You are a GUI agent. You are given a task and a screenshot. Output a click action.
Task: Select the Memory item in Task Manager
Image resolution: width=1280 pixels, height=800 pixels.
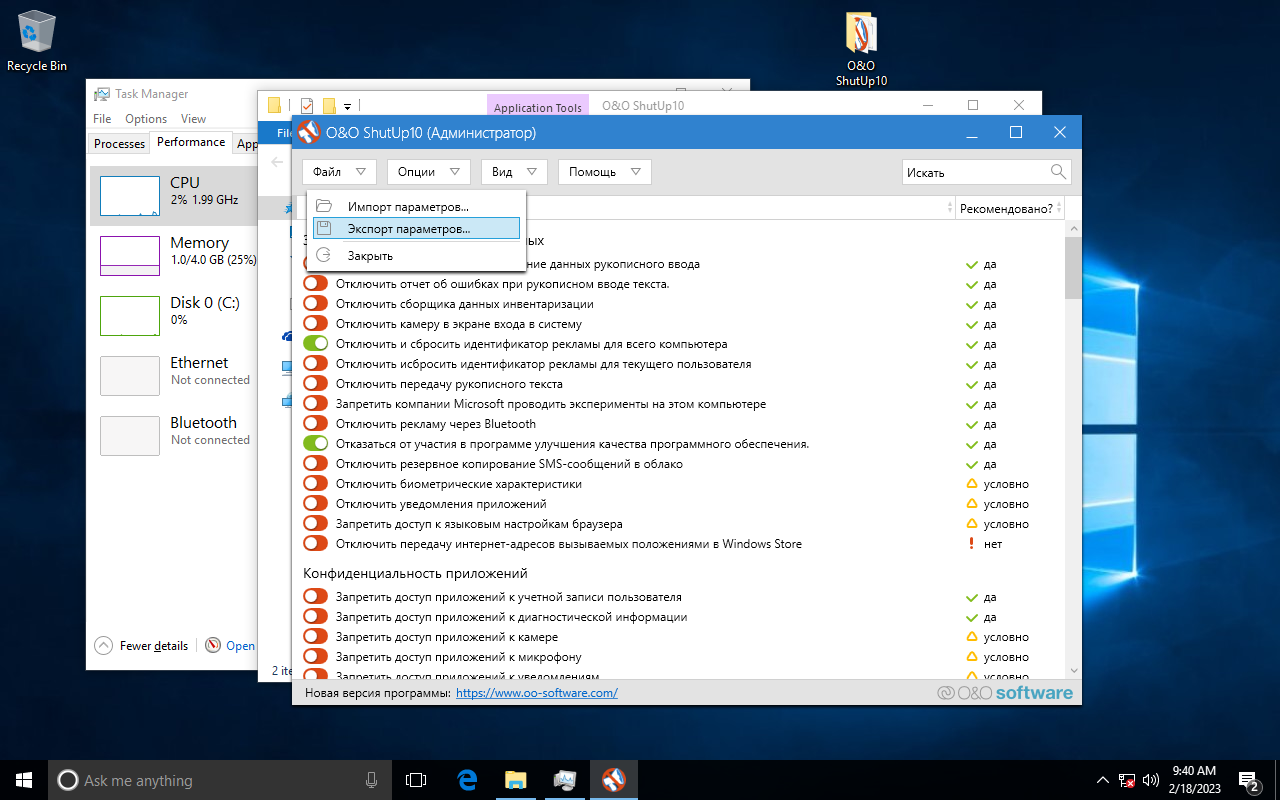[175, 255]
